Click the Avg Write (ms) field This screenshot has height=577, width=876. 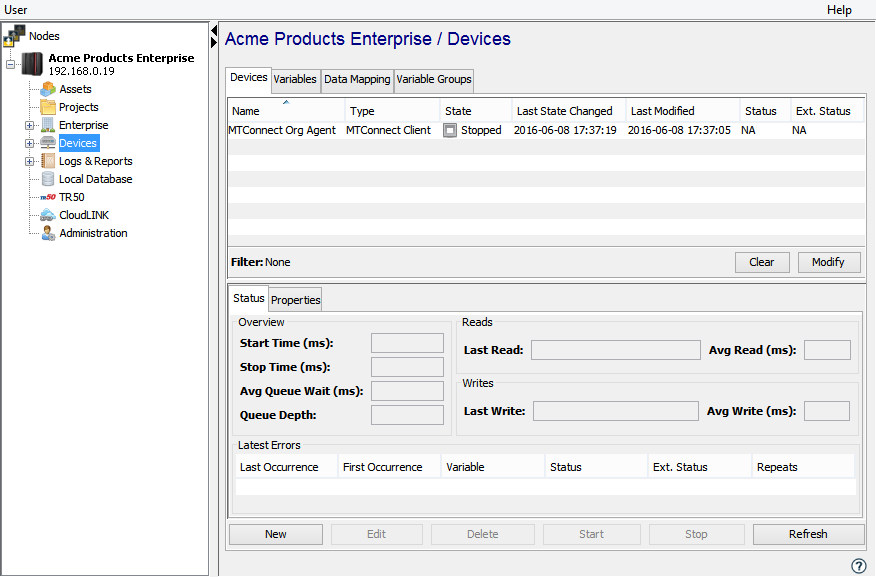pyautogui.click(x=827, y=411)
